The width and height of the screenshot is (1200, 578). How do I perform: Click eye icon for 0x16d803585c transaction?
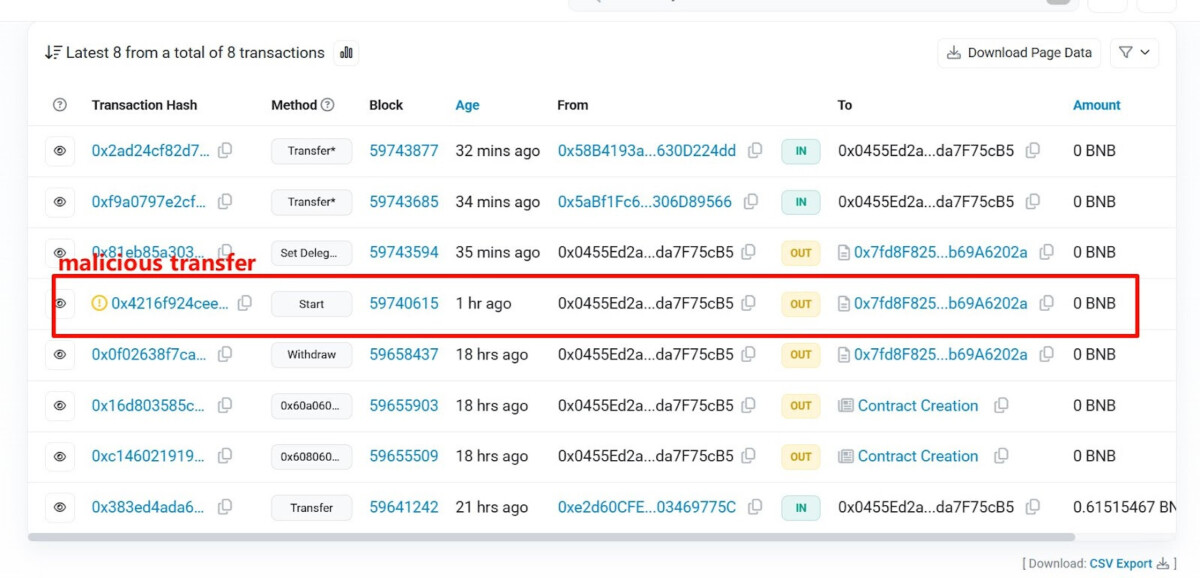(60, 405)
